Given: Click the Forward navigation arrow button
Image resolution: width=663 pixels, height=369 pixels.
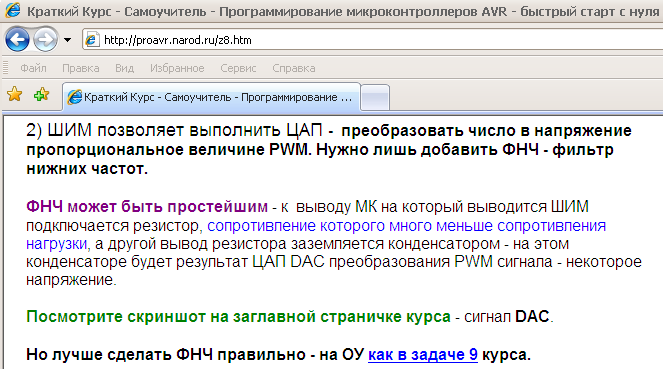Looking at the screenshot, I should [45, 40].
